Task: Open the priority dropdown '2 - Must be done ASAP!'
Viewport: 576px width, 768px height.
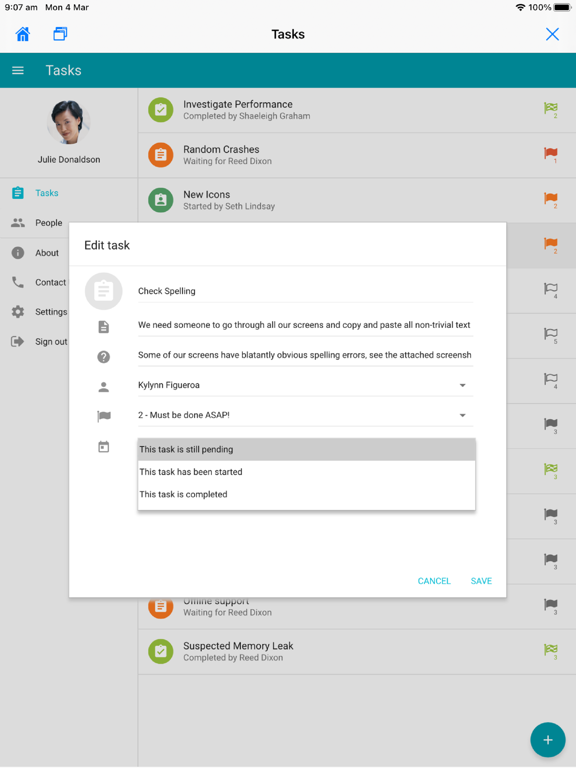Action: click(306, 415)
